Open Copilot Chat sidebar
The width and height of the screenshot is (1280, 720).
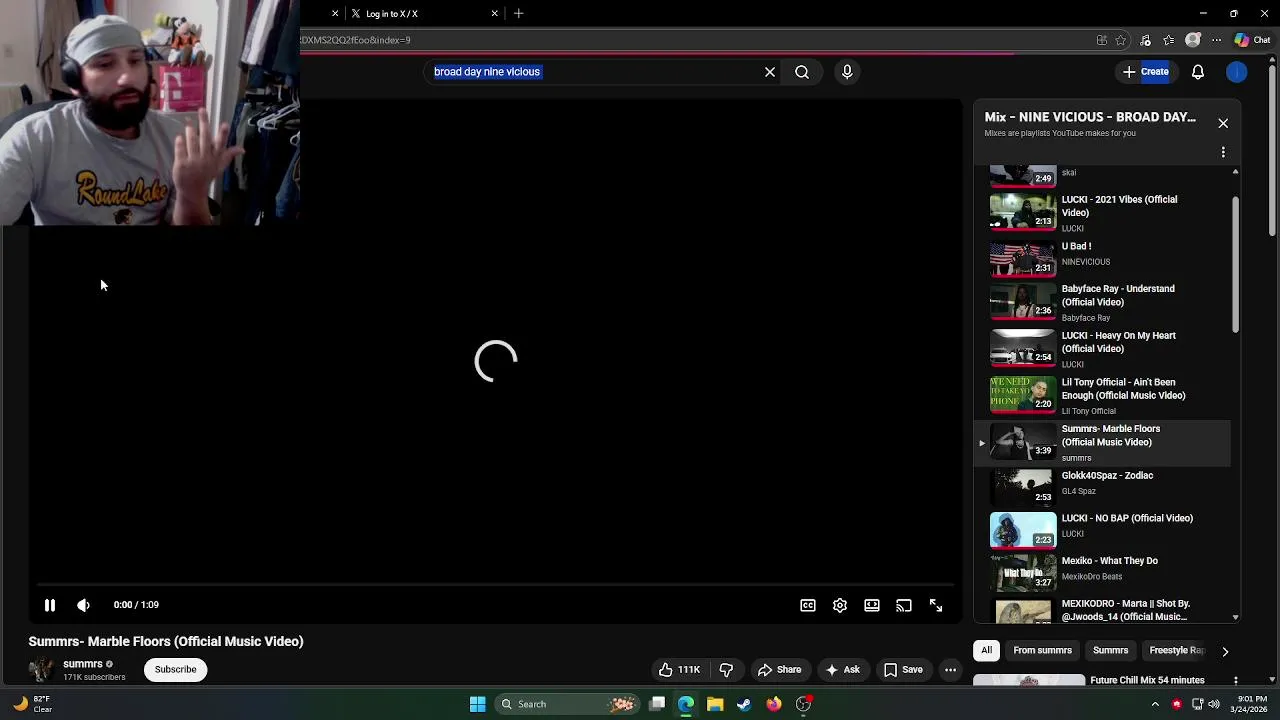[x=1252, y=40]
